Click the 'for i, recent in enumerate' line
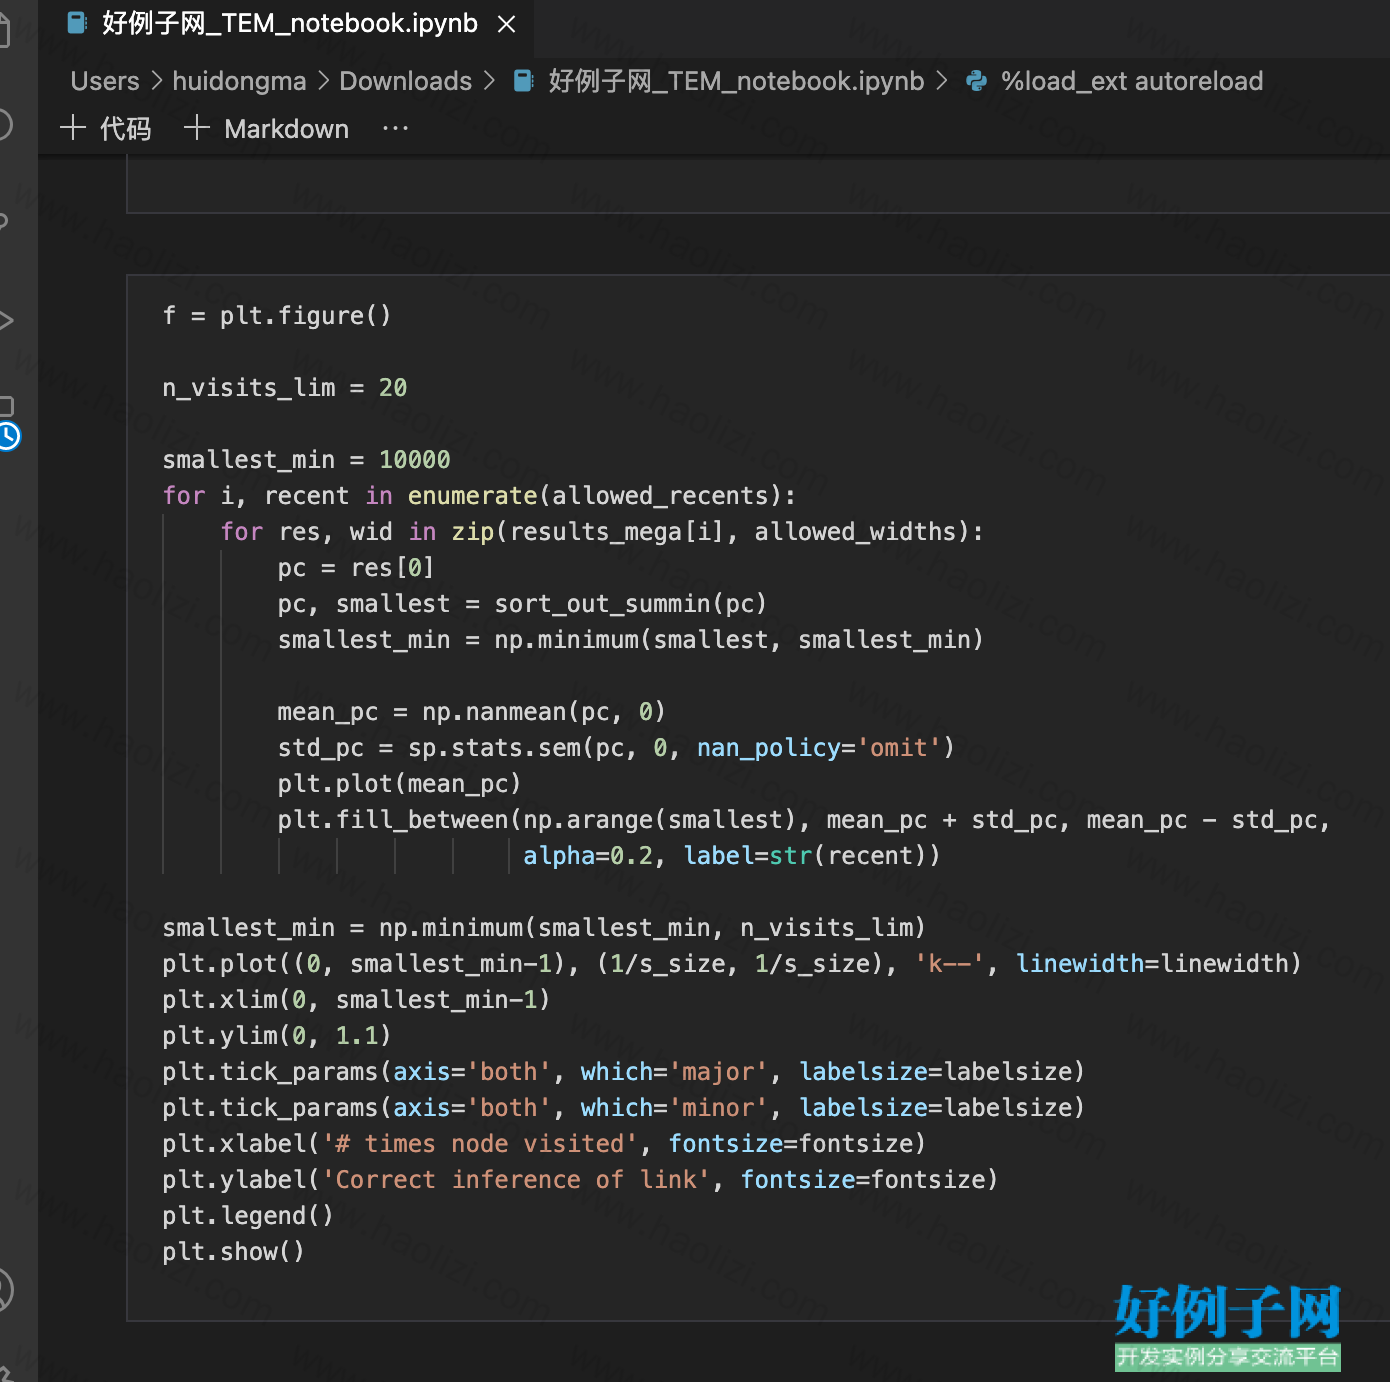This screenshot has height=1382, width=1390. (x=479, y=496)
